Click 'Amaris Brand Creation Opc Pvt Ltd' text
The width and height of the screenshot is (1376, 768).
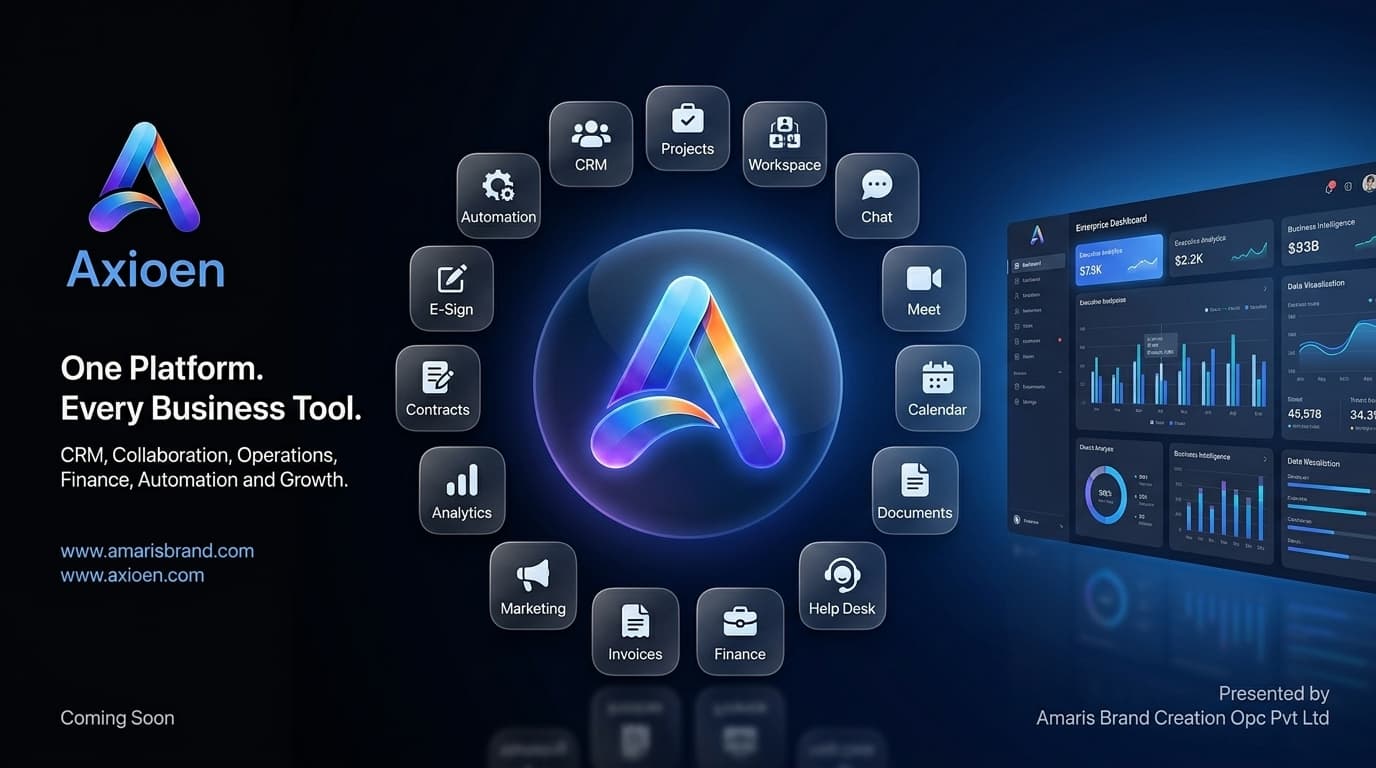1183,718
